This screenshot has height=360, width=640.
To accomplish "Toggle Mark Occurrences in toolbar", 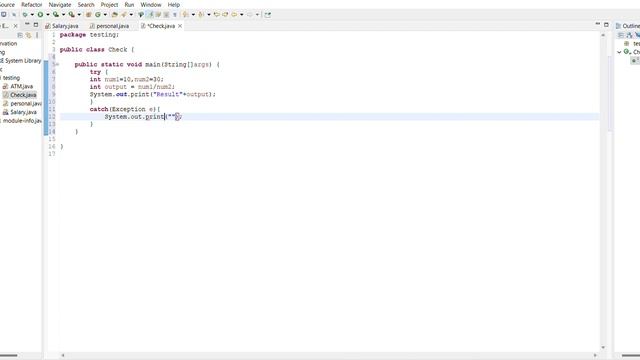I will coord(150,15).
